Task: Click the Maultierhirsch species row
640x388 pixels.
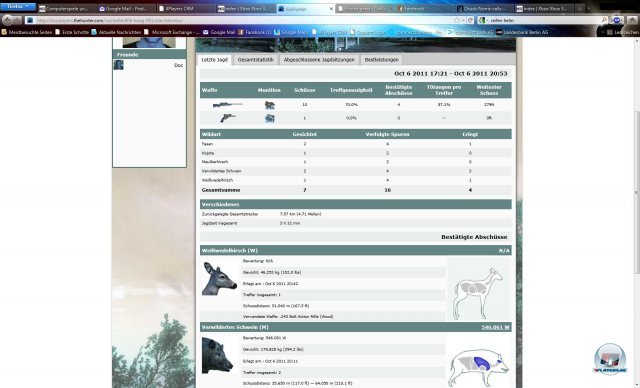Action: click(356, 162)
